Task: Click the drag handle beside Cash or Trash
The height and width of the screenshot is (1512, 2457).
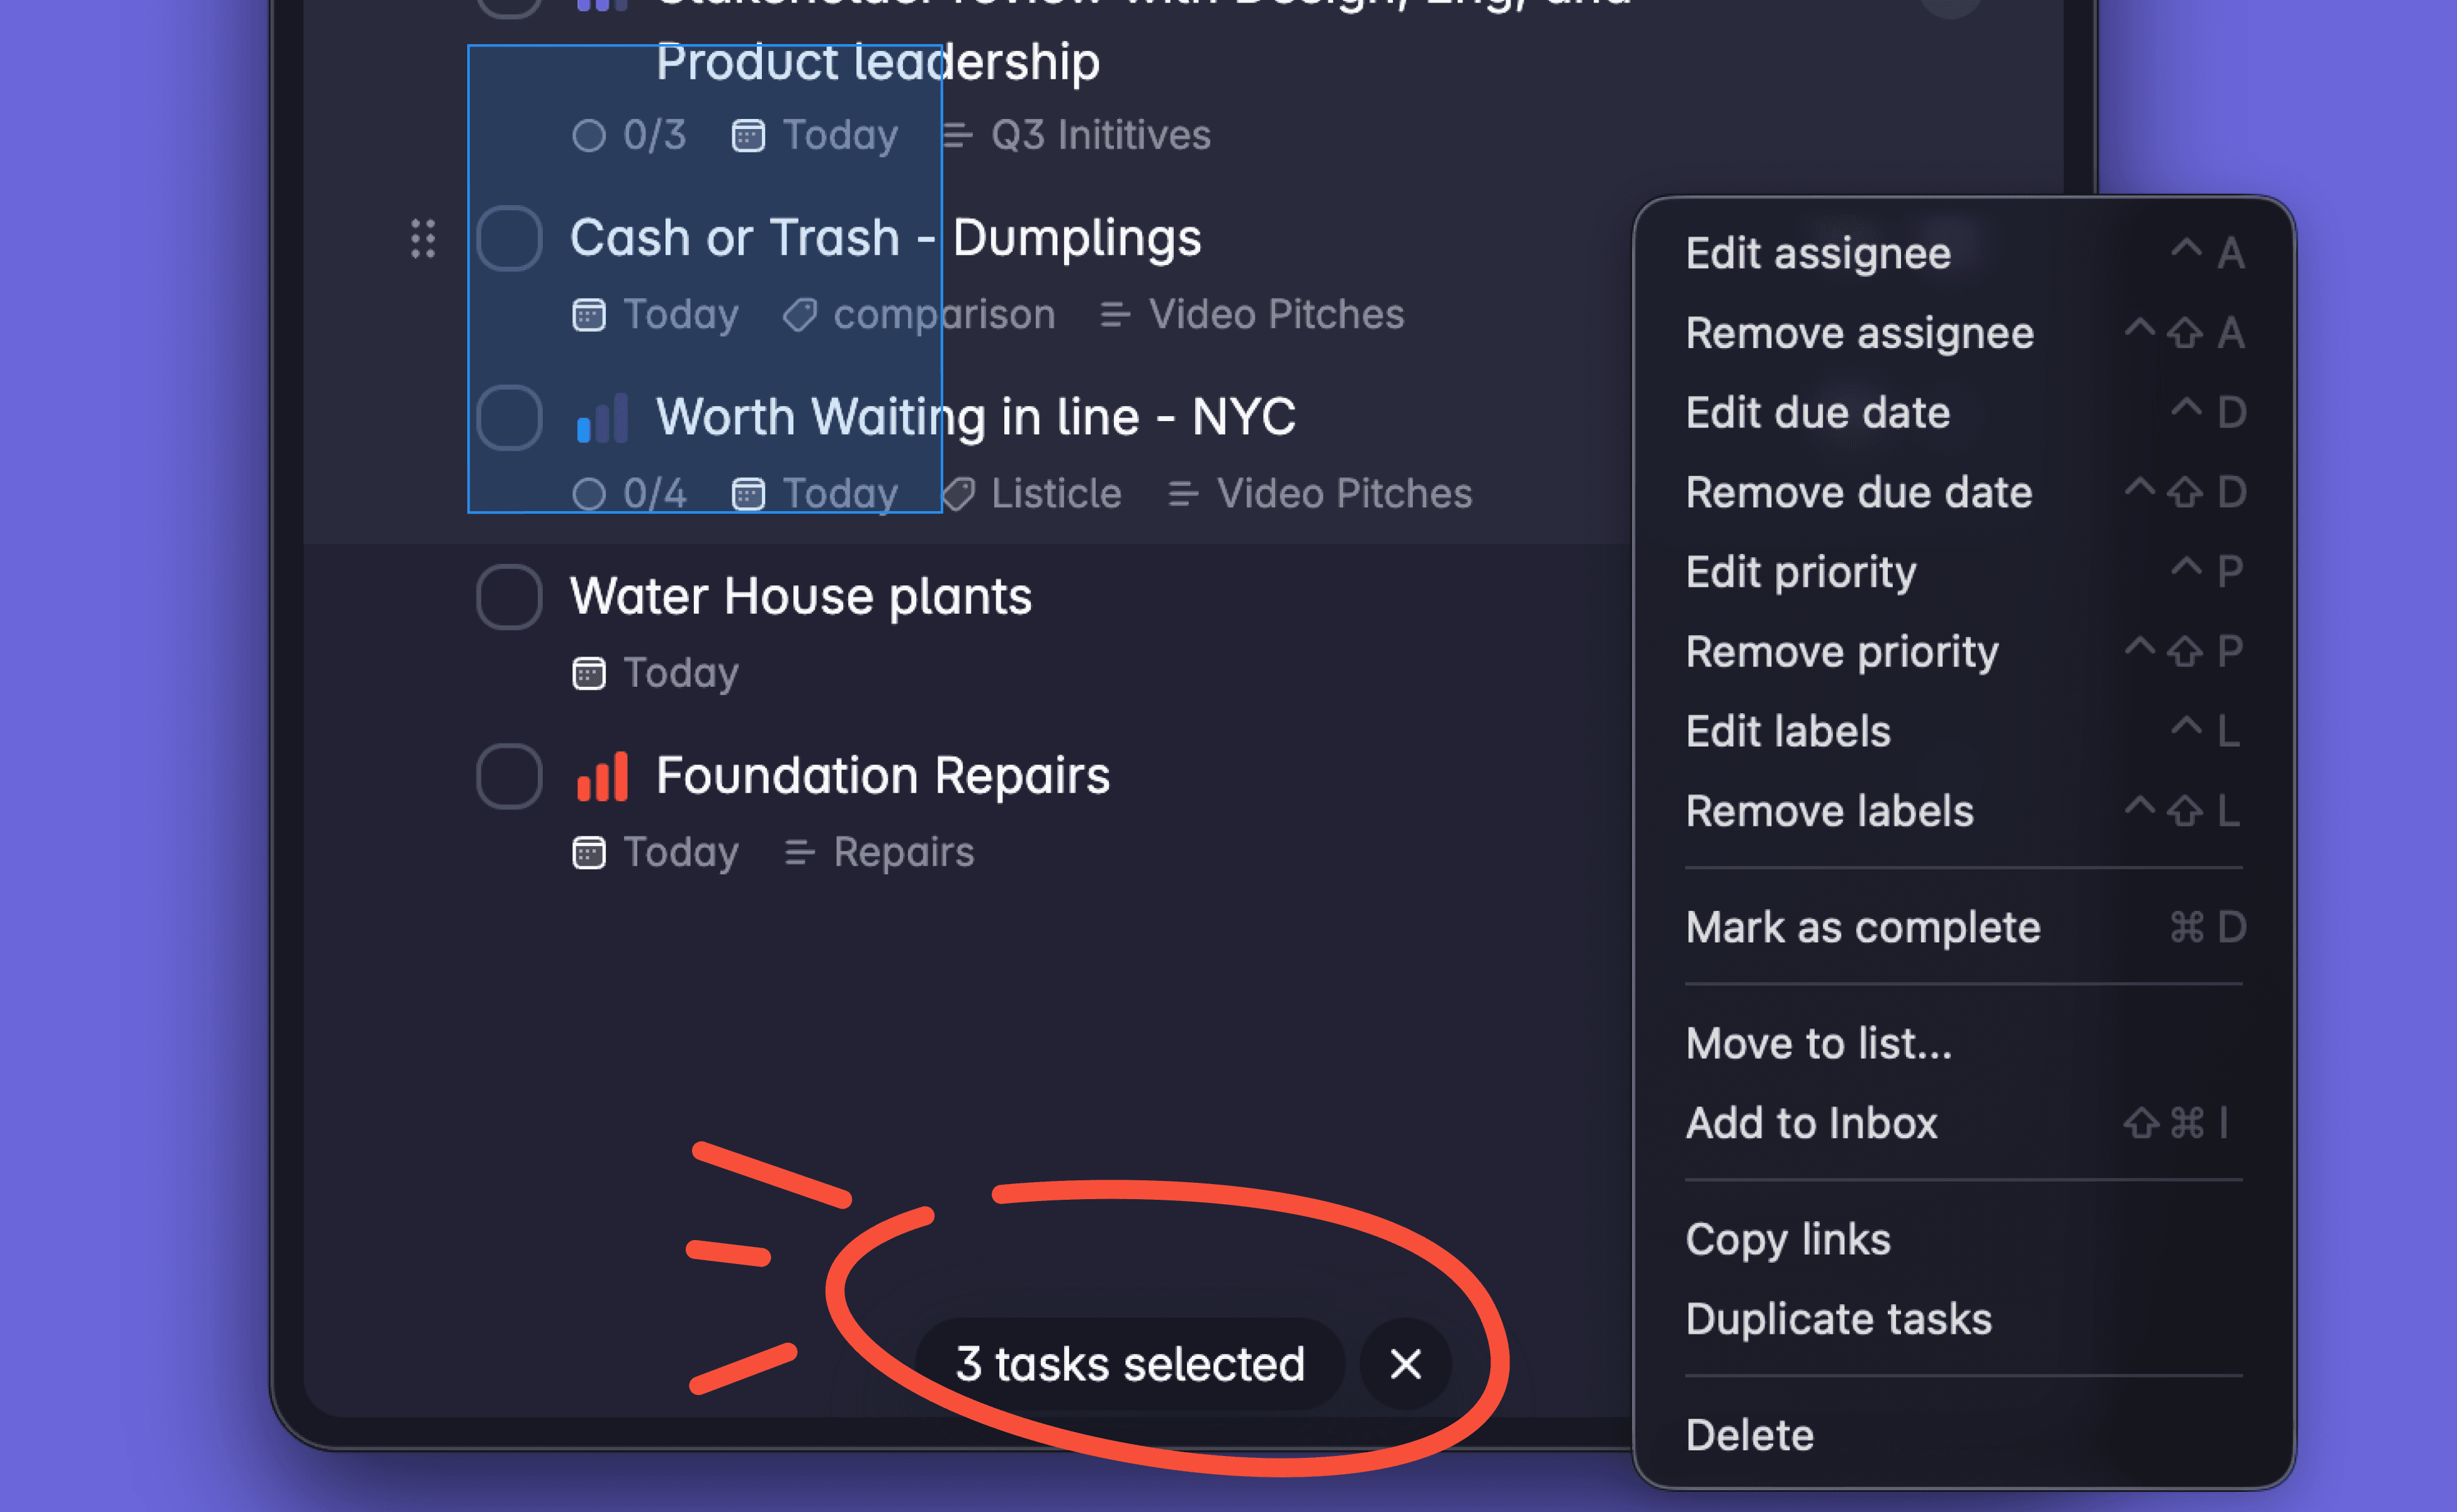Action: pos(423,239)
